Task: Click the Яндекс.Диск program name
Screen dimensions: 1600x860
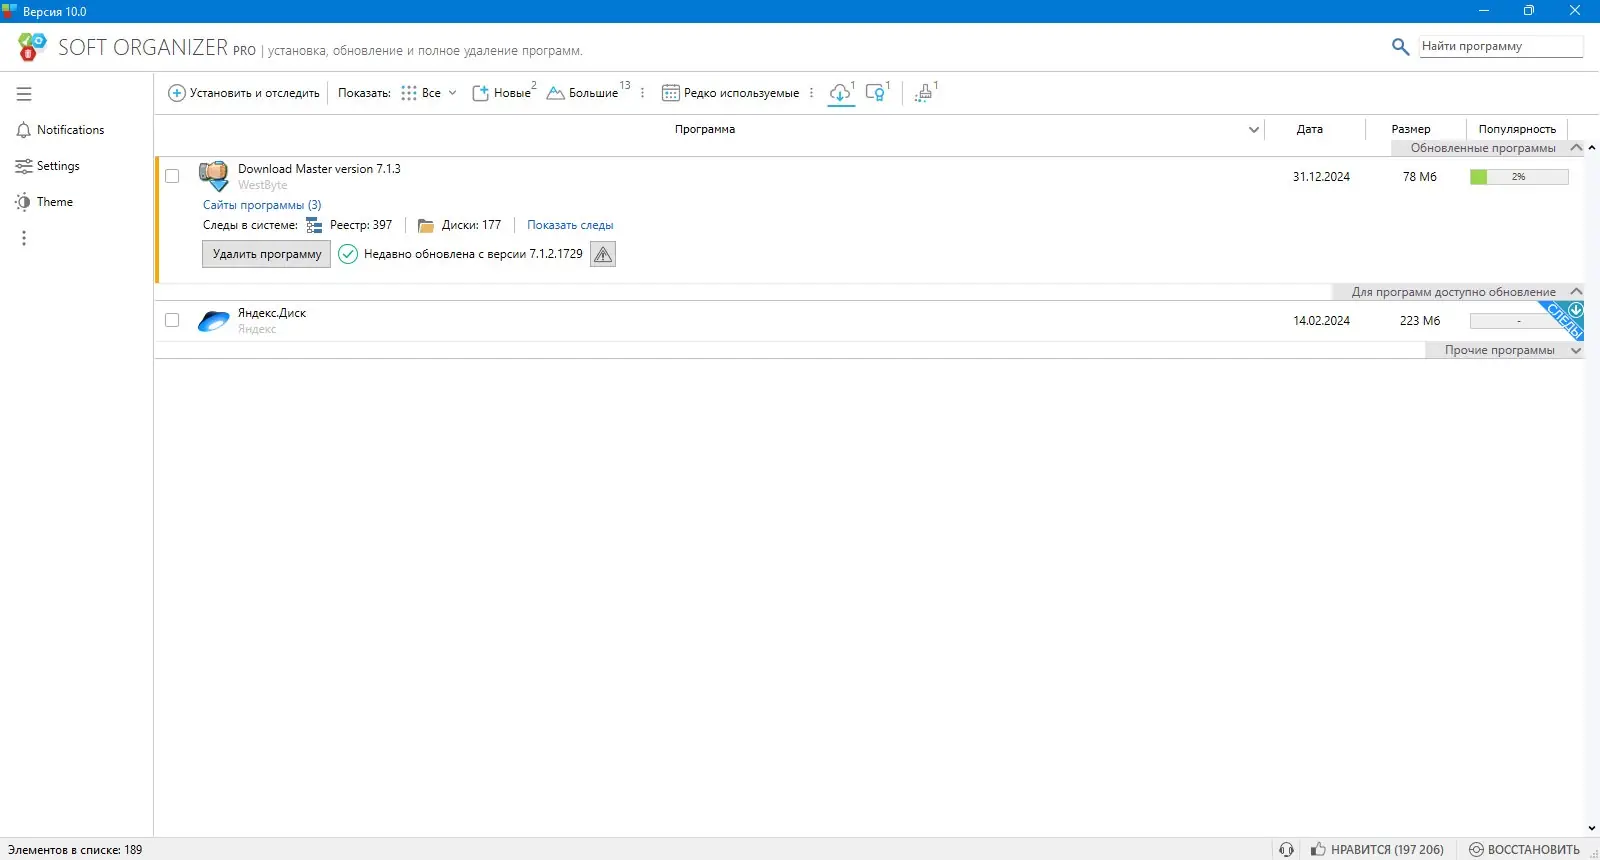Action: point(272,313)
